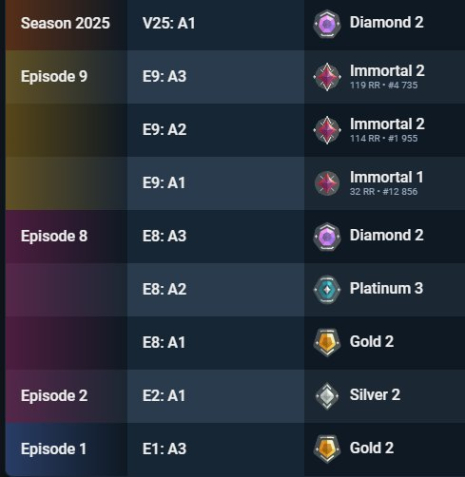465x477 pixels.
Task: Select the Episode 9 label
Action: tap(54, 77)
